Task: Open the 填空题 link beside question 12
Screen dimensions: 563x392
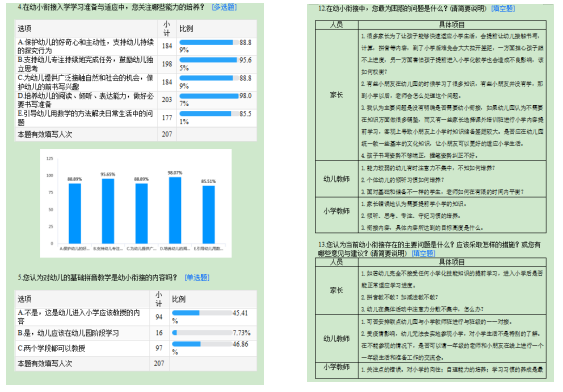Action: 503,8
